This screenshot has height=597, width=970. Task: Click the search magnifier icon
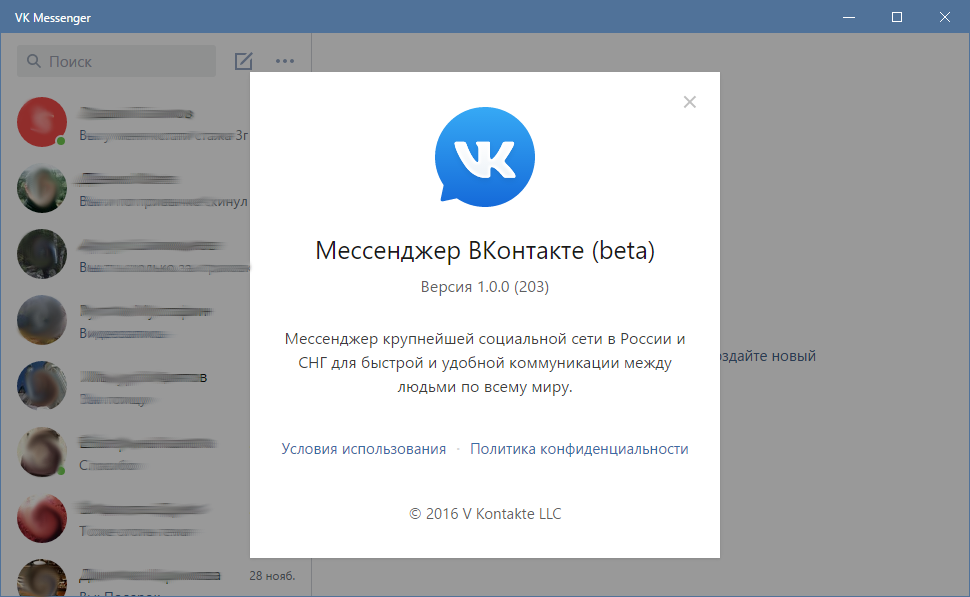pos(34,61)
